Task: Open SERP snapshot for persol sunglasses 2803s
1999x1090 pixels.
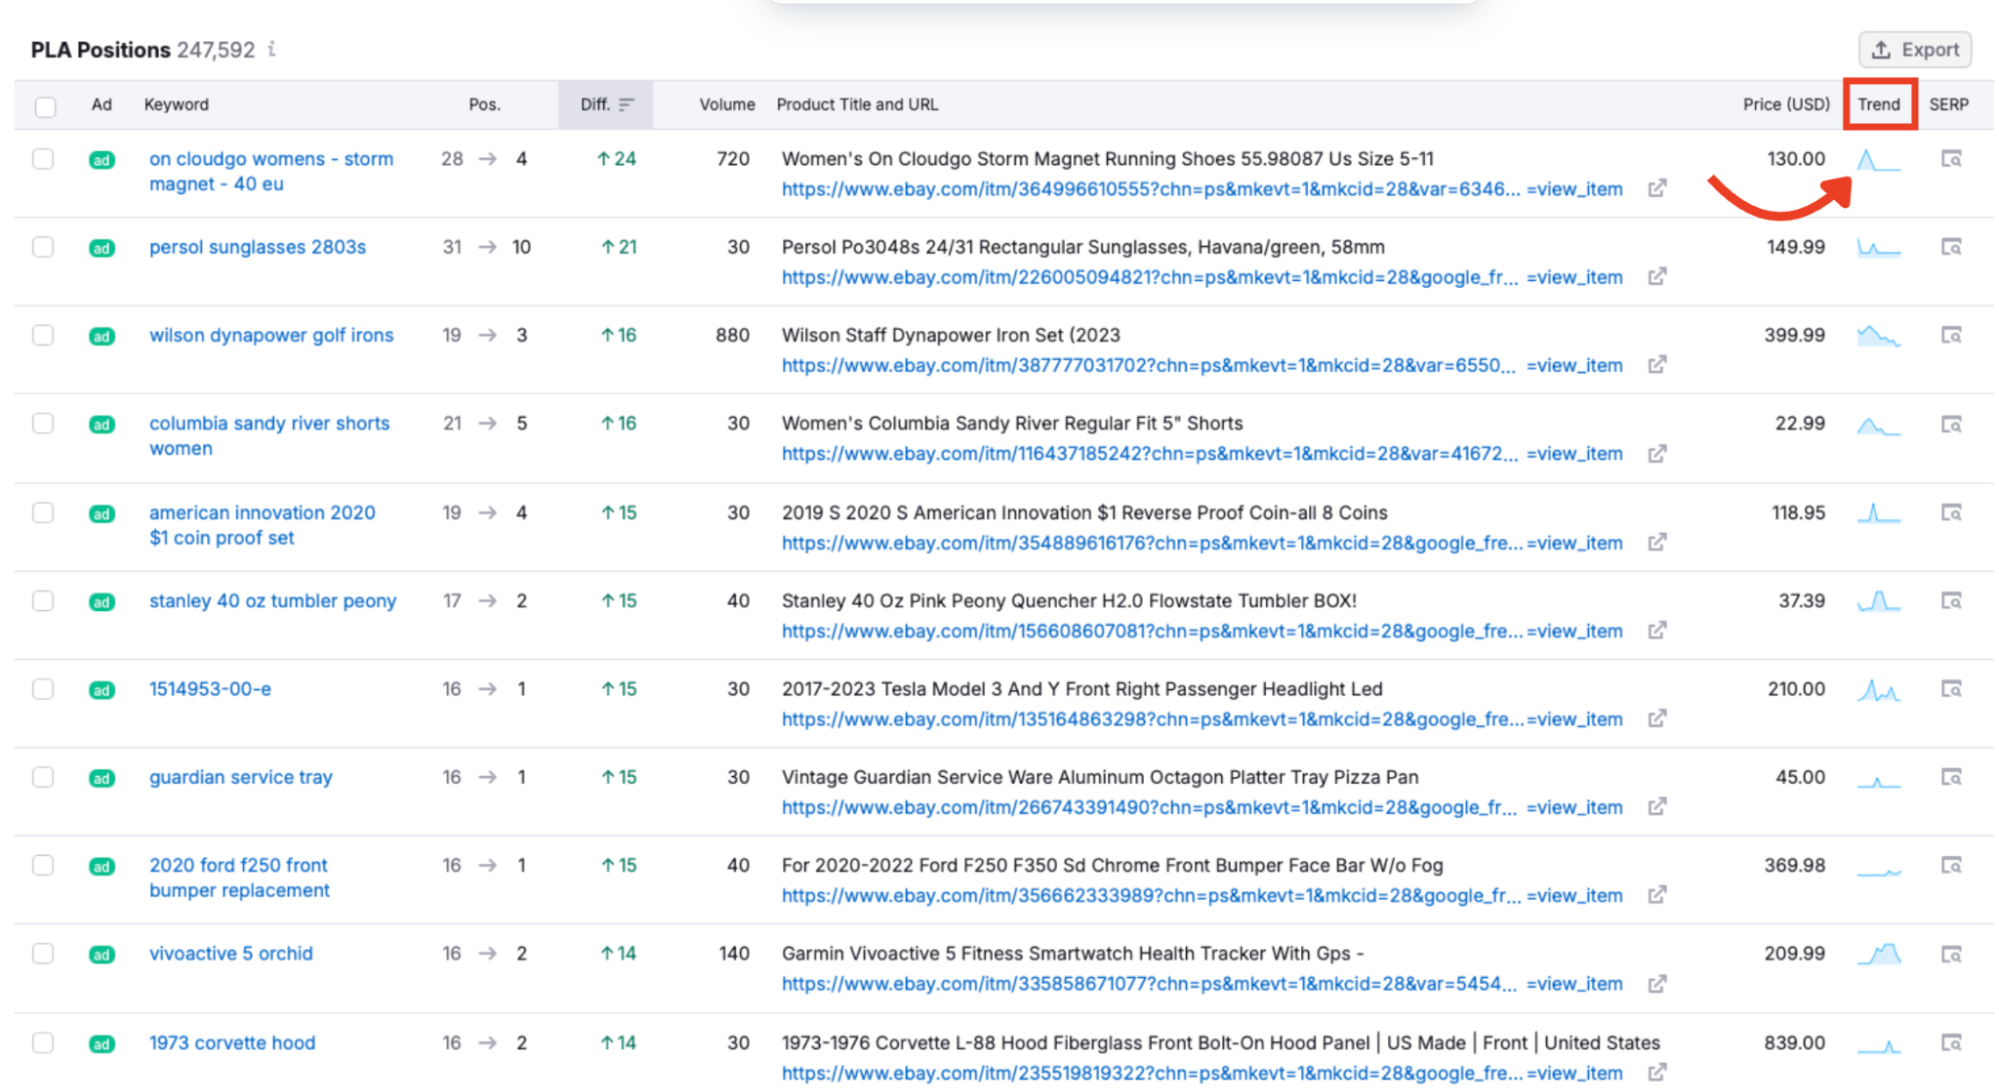Action: (1950, 247)
